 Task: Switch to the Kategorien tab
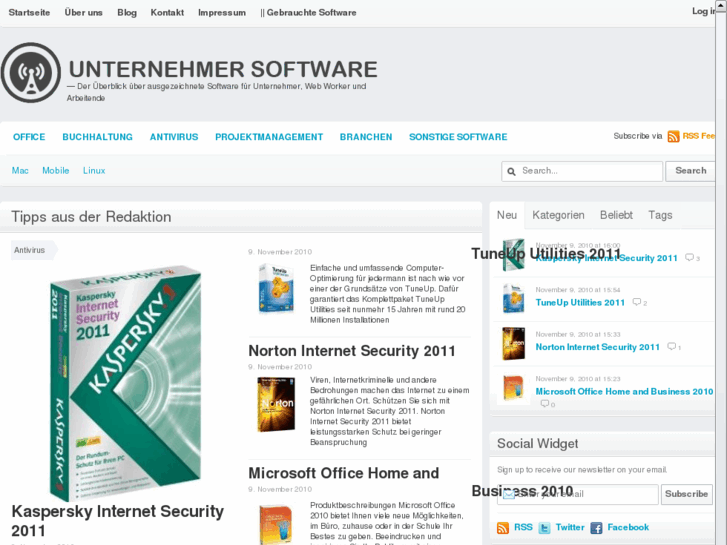(558, 215)
